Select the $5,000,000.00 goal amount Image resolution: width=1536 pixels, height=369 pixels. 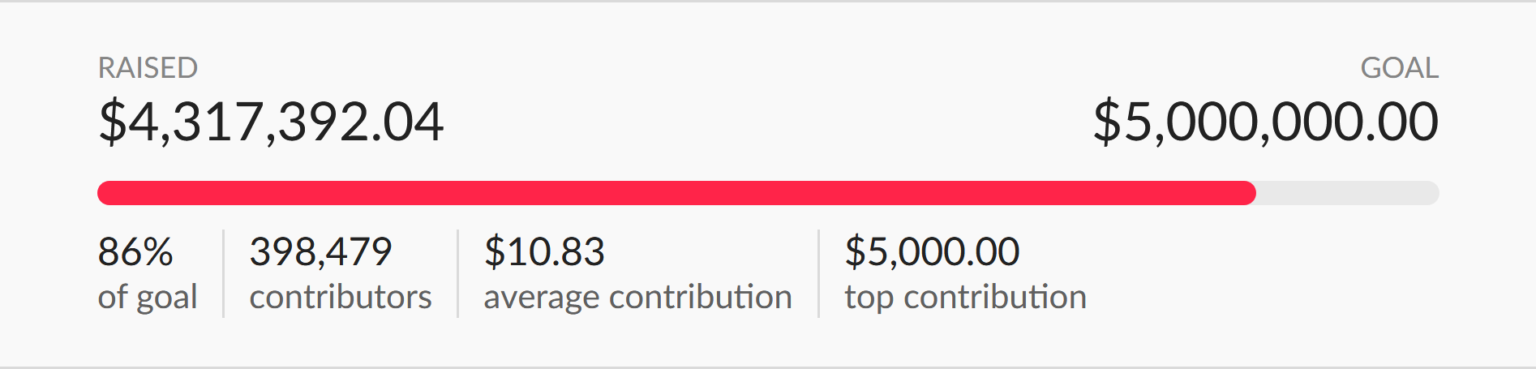[1265, 122]
